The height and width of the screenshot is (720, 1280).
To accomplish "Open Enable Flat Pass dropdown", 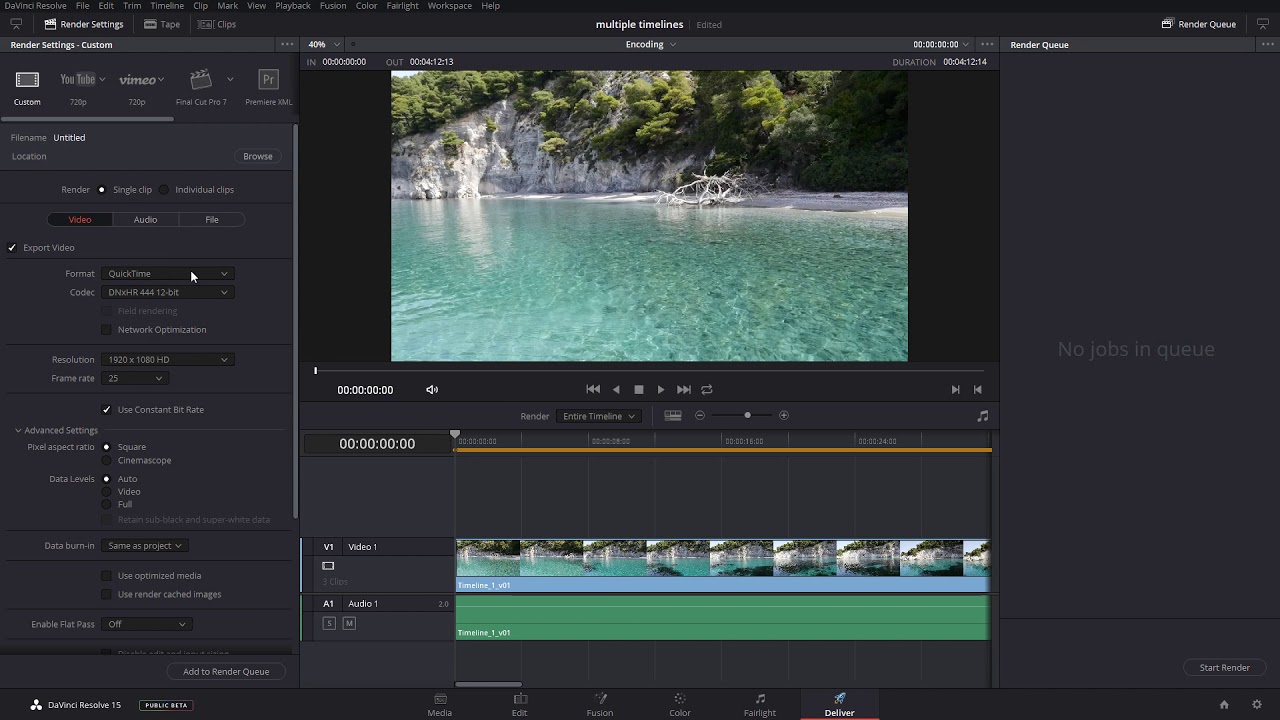I will 146,625.
